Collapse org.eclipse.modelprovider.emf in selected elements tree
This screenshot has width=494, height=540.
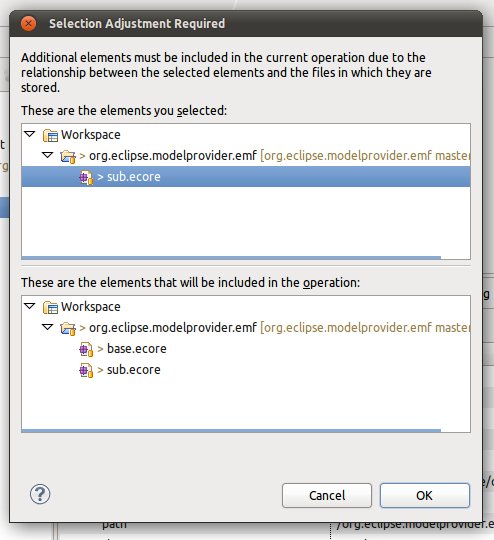48,155
